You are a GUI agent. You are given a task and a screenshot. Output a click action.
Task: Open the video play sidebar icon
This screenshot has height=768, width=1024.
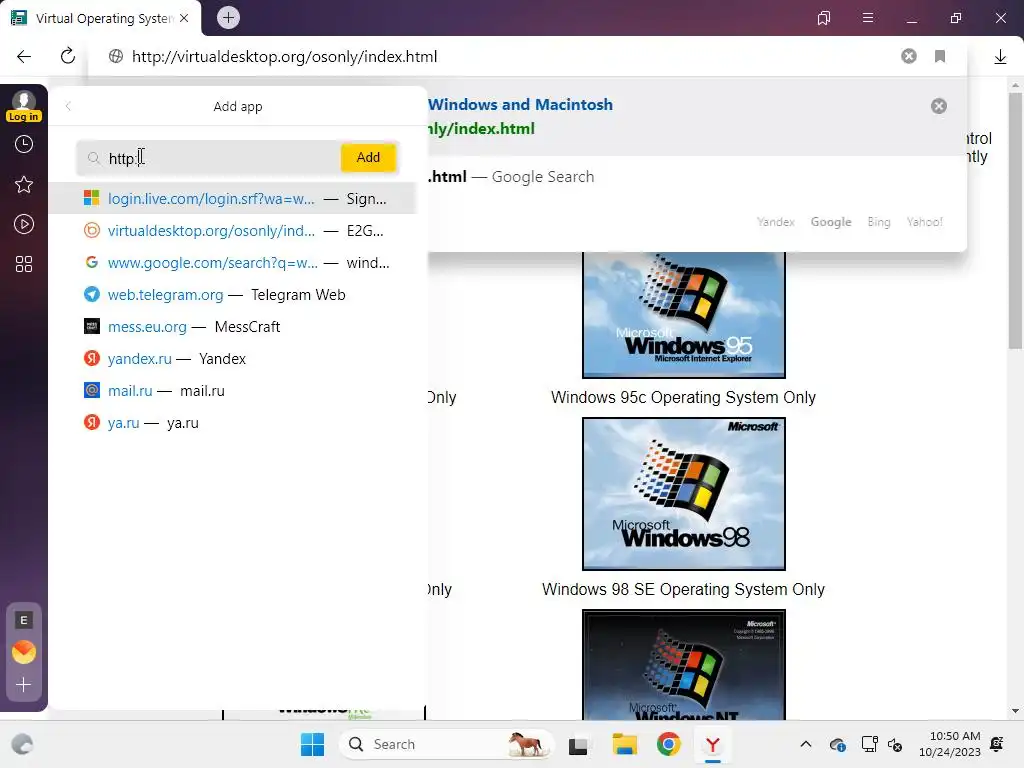click(x=24, y=225)
